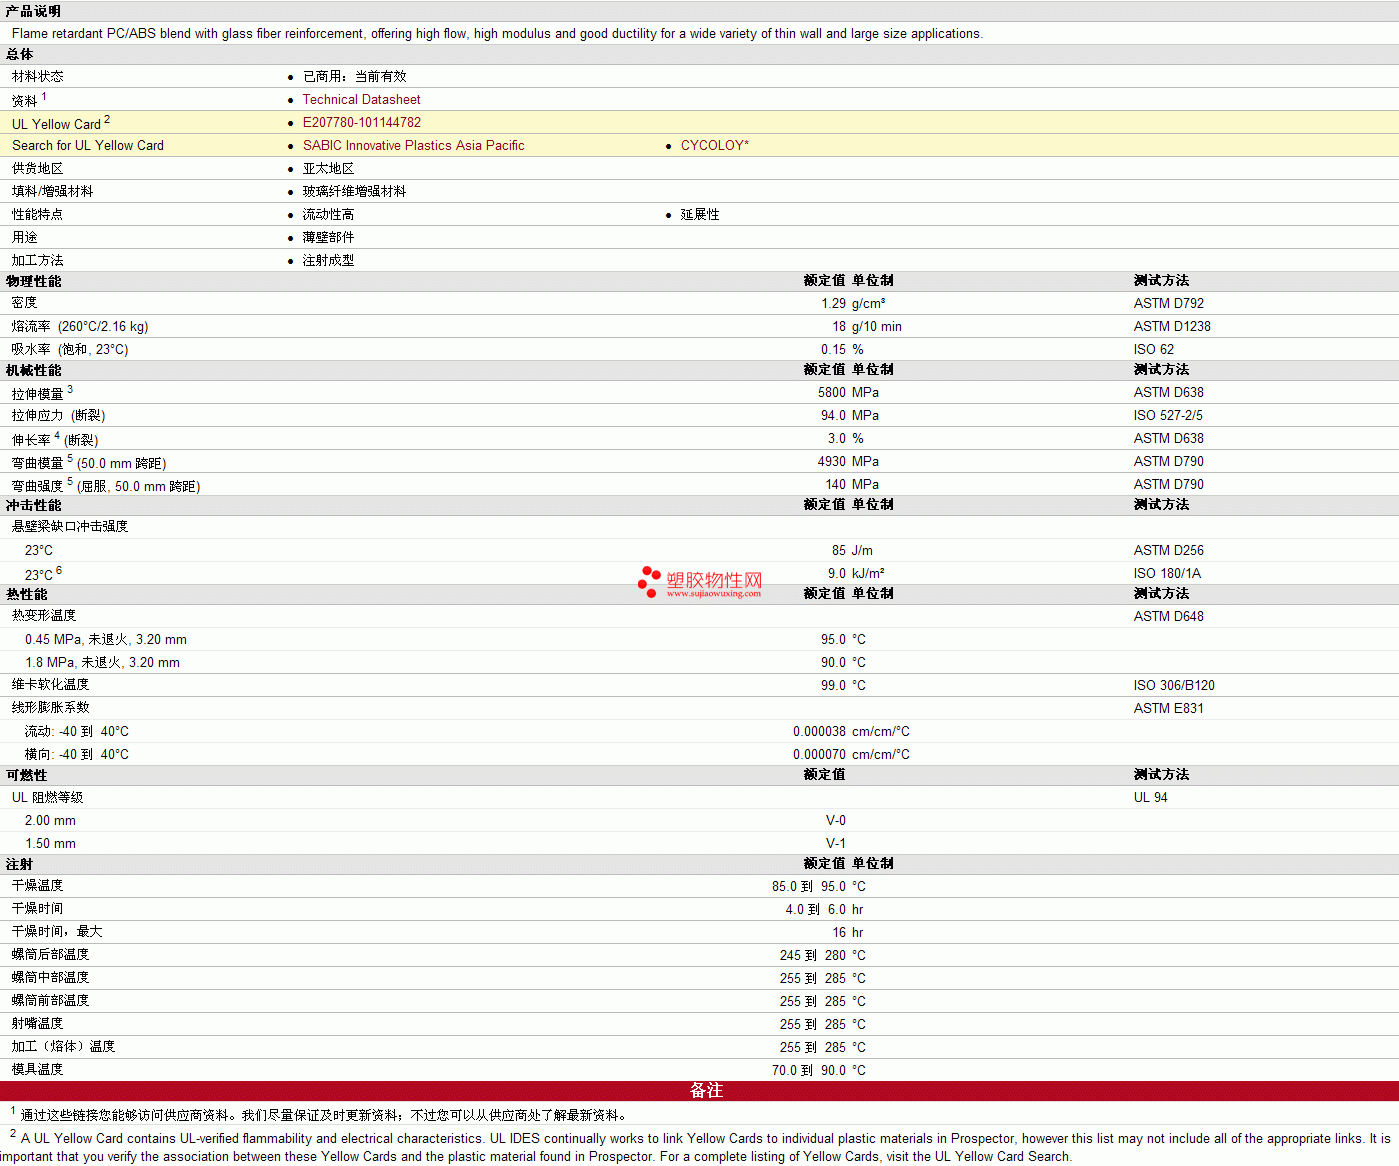Screen dimensions: 1399x1166
Task: Select the 冲击性能 section header
Action: (x=34, y=505)
